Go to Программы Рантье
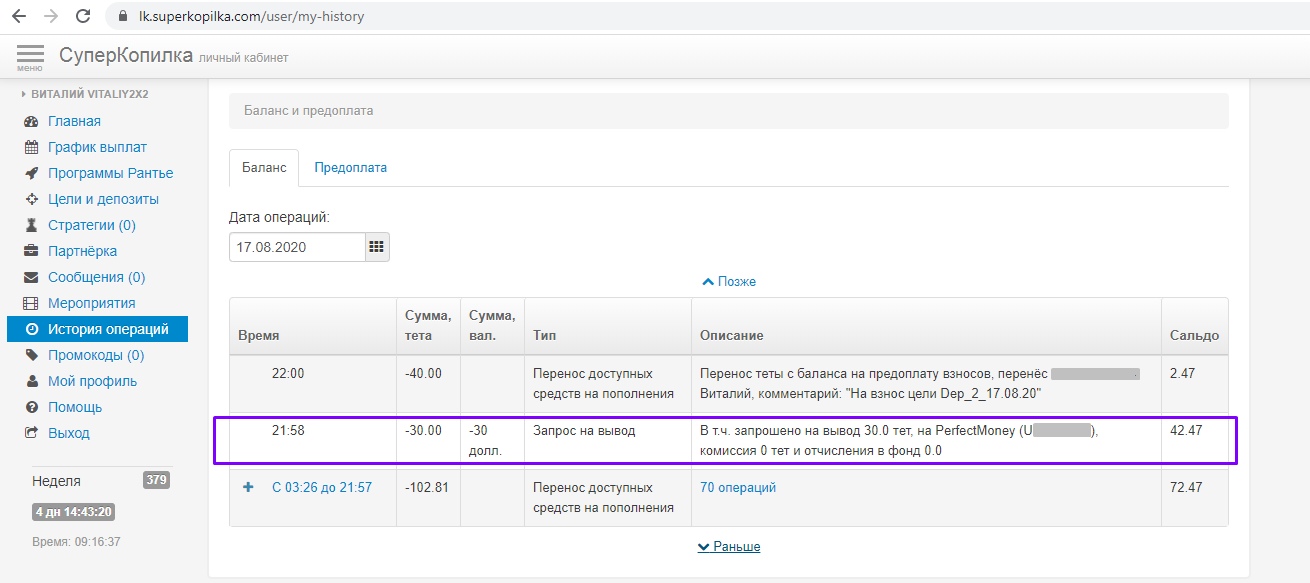Image resolution: width=1310 pixels, height=583 pixels. click(x=110, y=173)
